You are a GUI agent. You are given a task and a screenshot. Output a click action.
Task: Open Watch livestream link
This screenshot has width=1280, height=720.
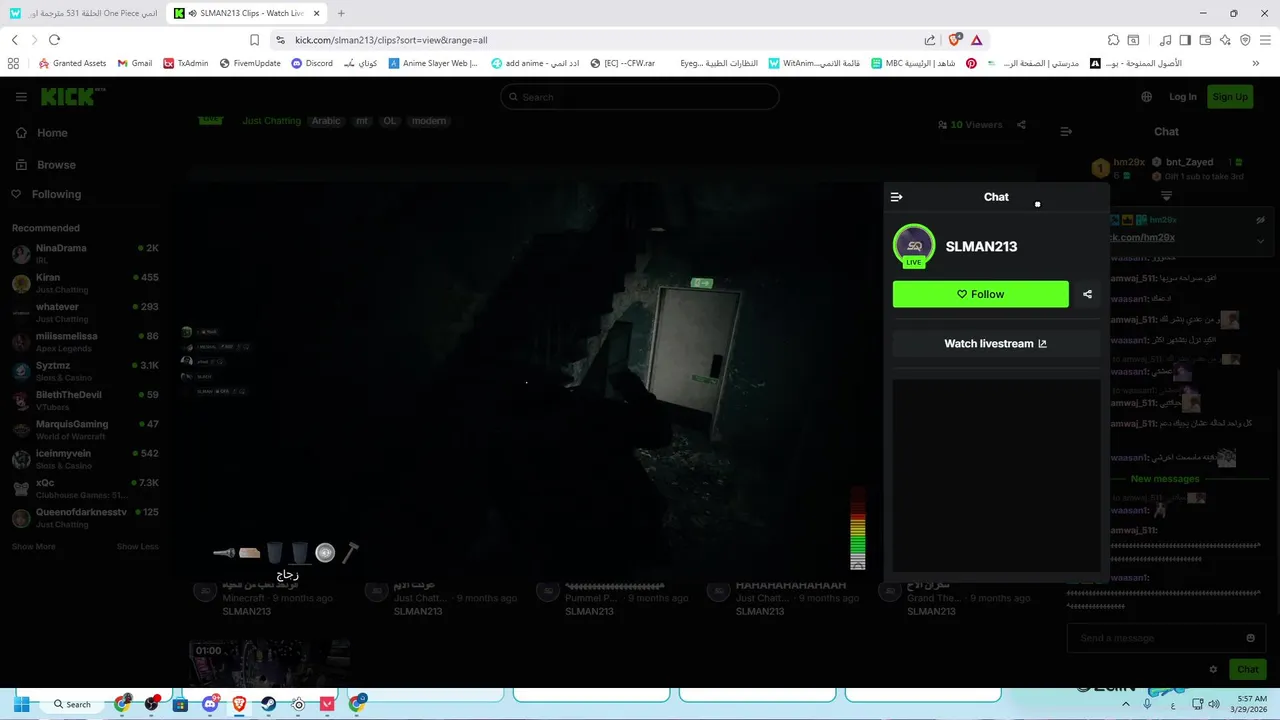(x=995, y=343)
